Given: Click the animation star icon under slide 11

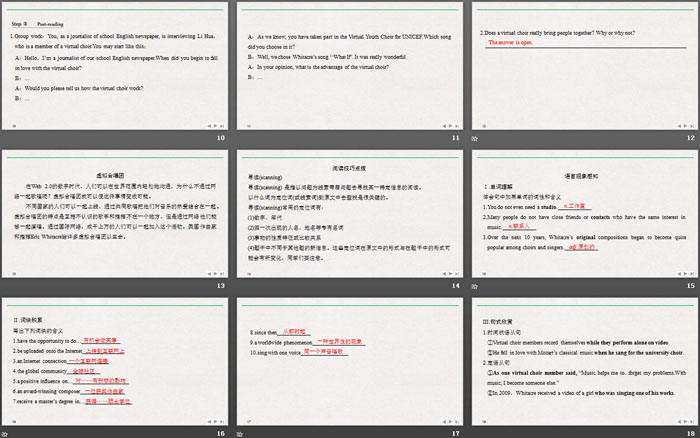Looking at the screenshot, I should (240, 140).
